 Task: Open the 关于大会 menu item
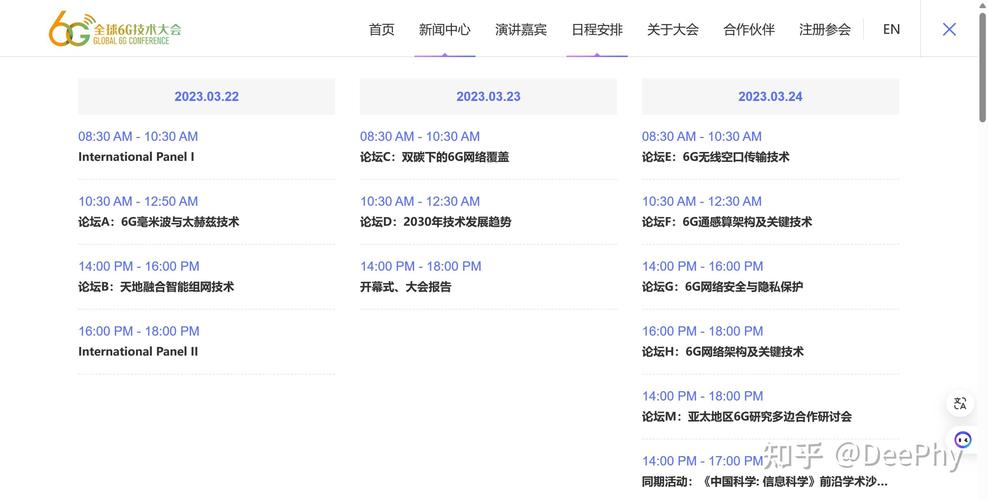(672, 29)
